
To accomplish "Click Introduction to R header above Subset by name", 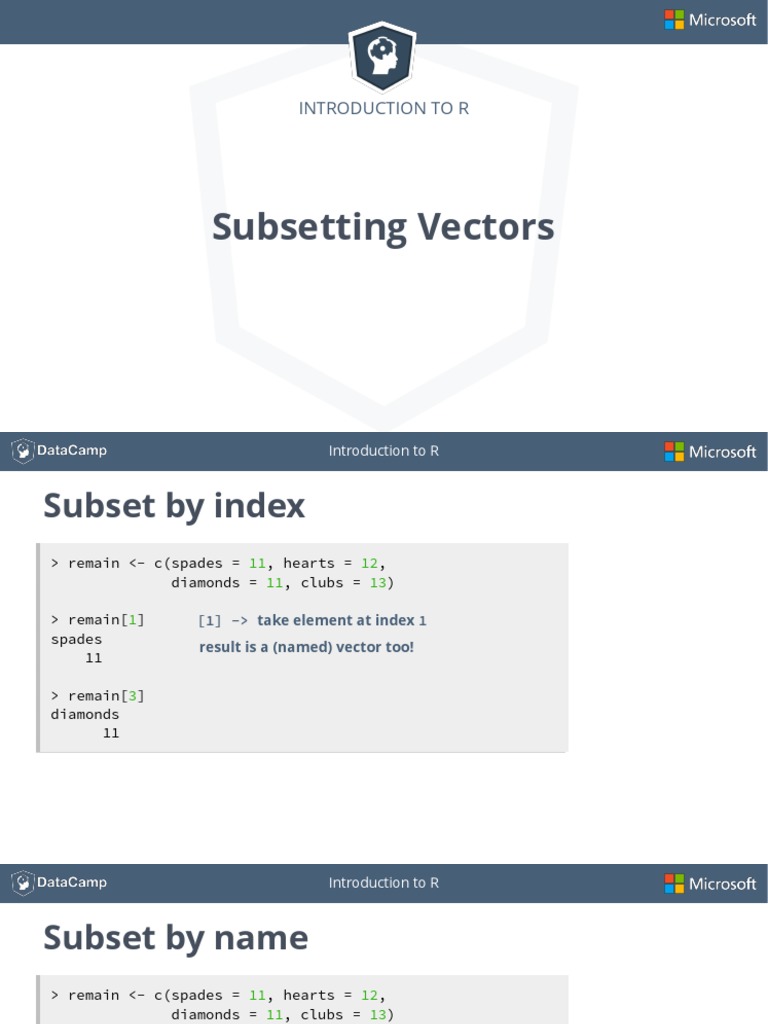I will click(x=384, y=883).
